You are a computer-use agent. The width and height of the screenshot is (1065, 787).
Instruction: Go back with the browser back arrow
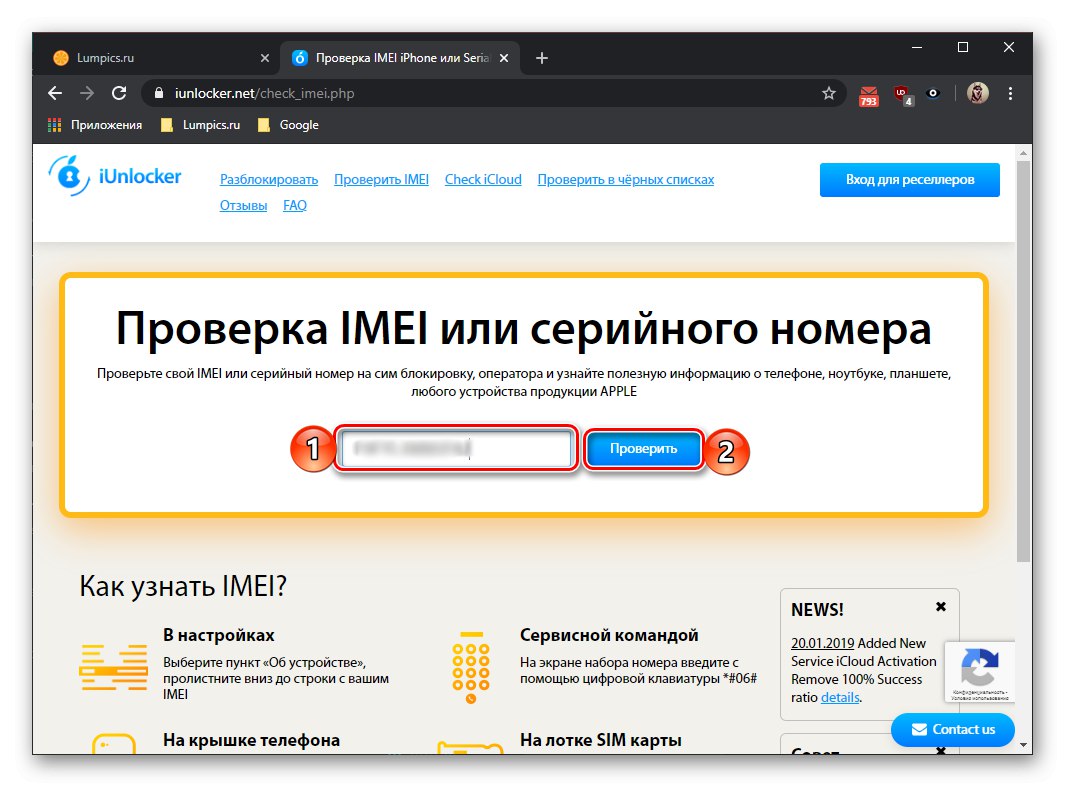click(55, 93)
